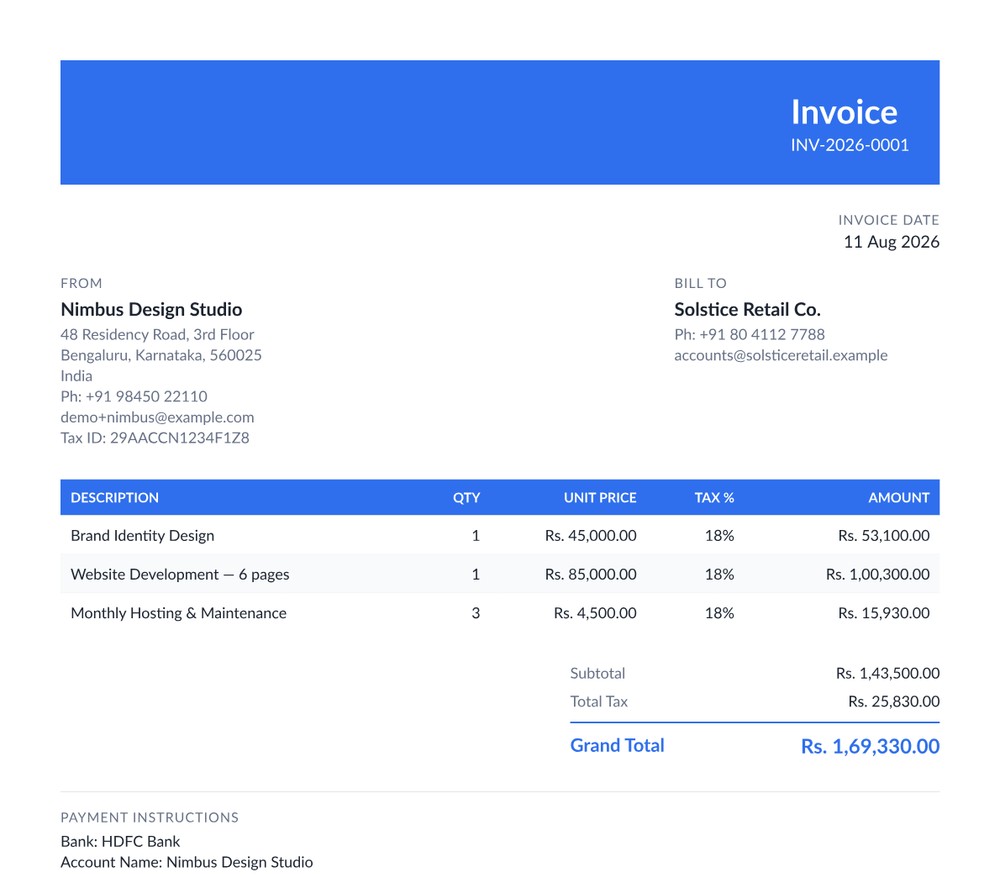Click the Invoice title in the header
This screenshot has width=1000, height=876.
tap(844, 112)
